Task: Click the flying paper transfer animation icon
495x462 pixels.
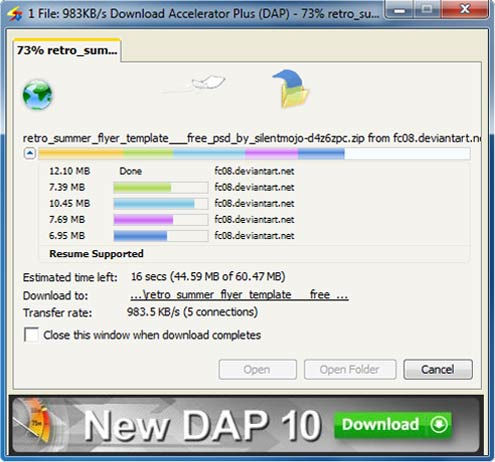Action: (208, 82)
